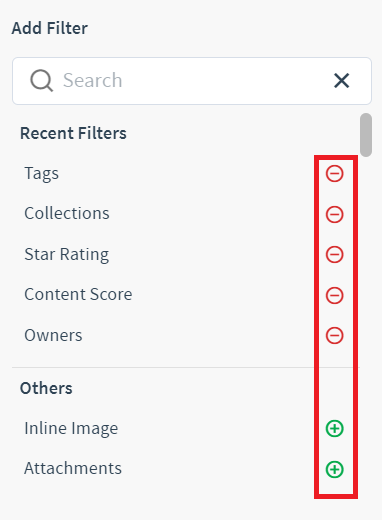The image size is (383, 520).
Task: Select the Tags filter entry
Action: pyautogui.click(x=42, y=174)
